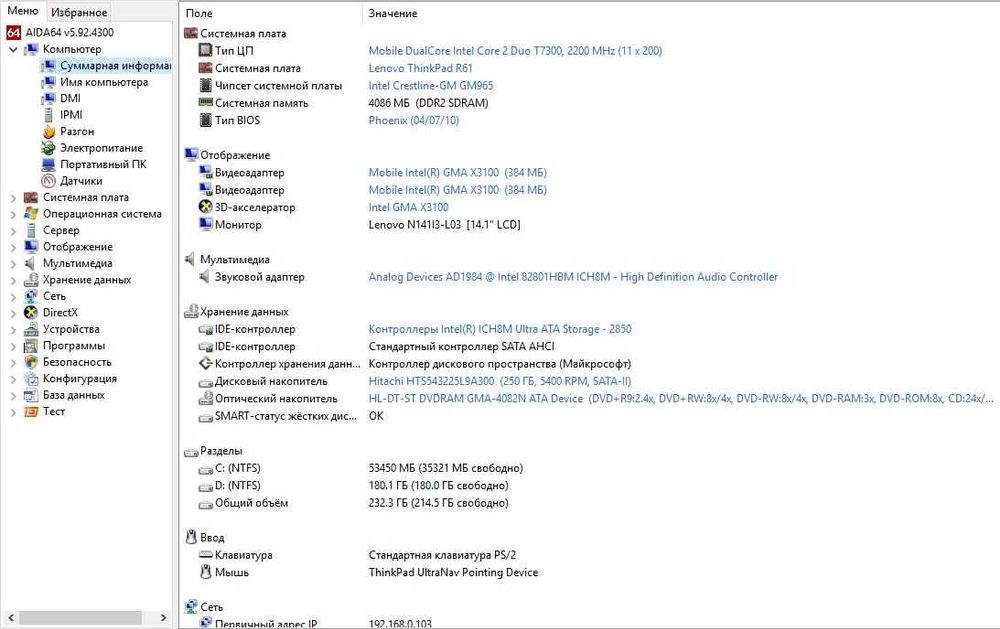Click the Чипсет системной платы icon
Screen dimensions: 1000x629
tap(205, 85)
